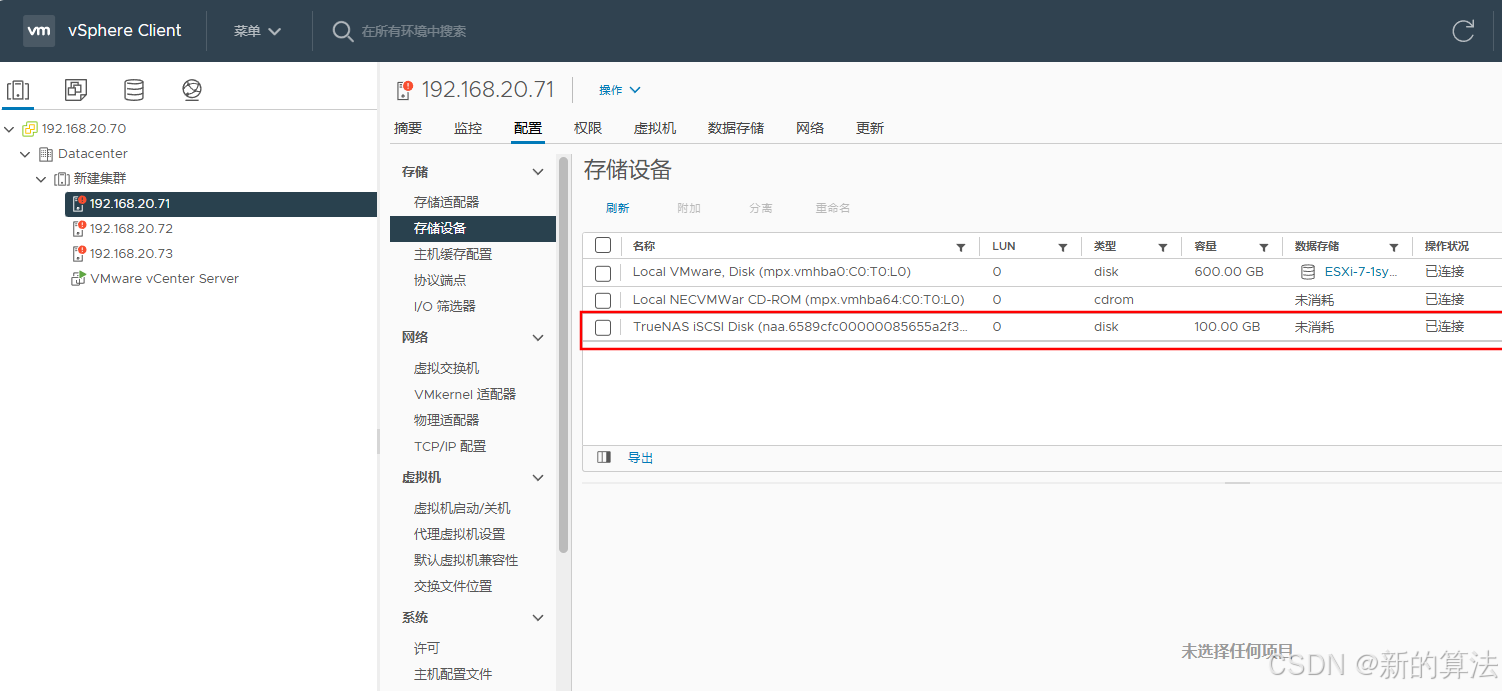Switch to the 权限 tab
The image size is (1502, 691).
(588, 128)
